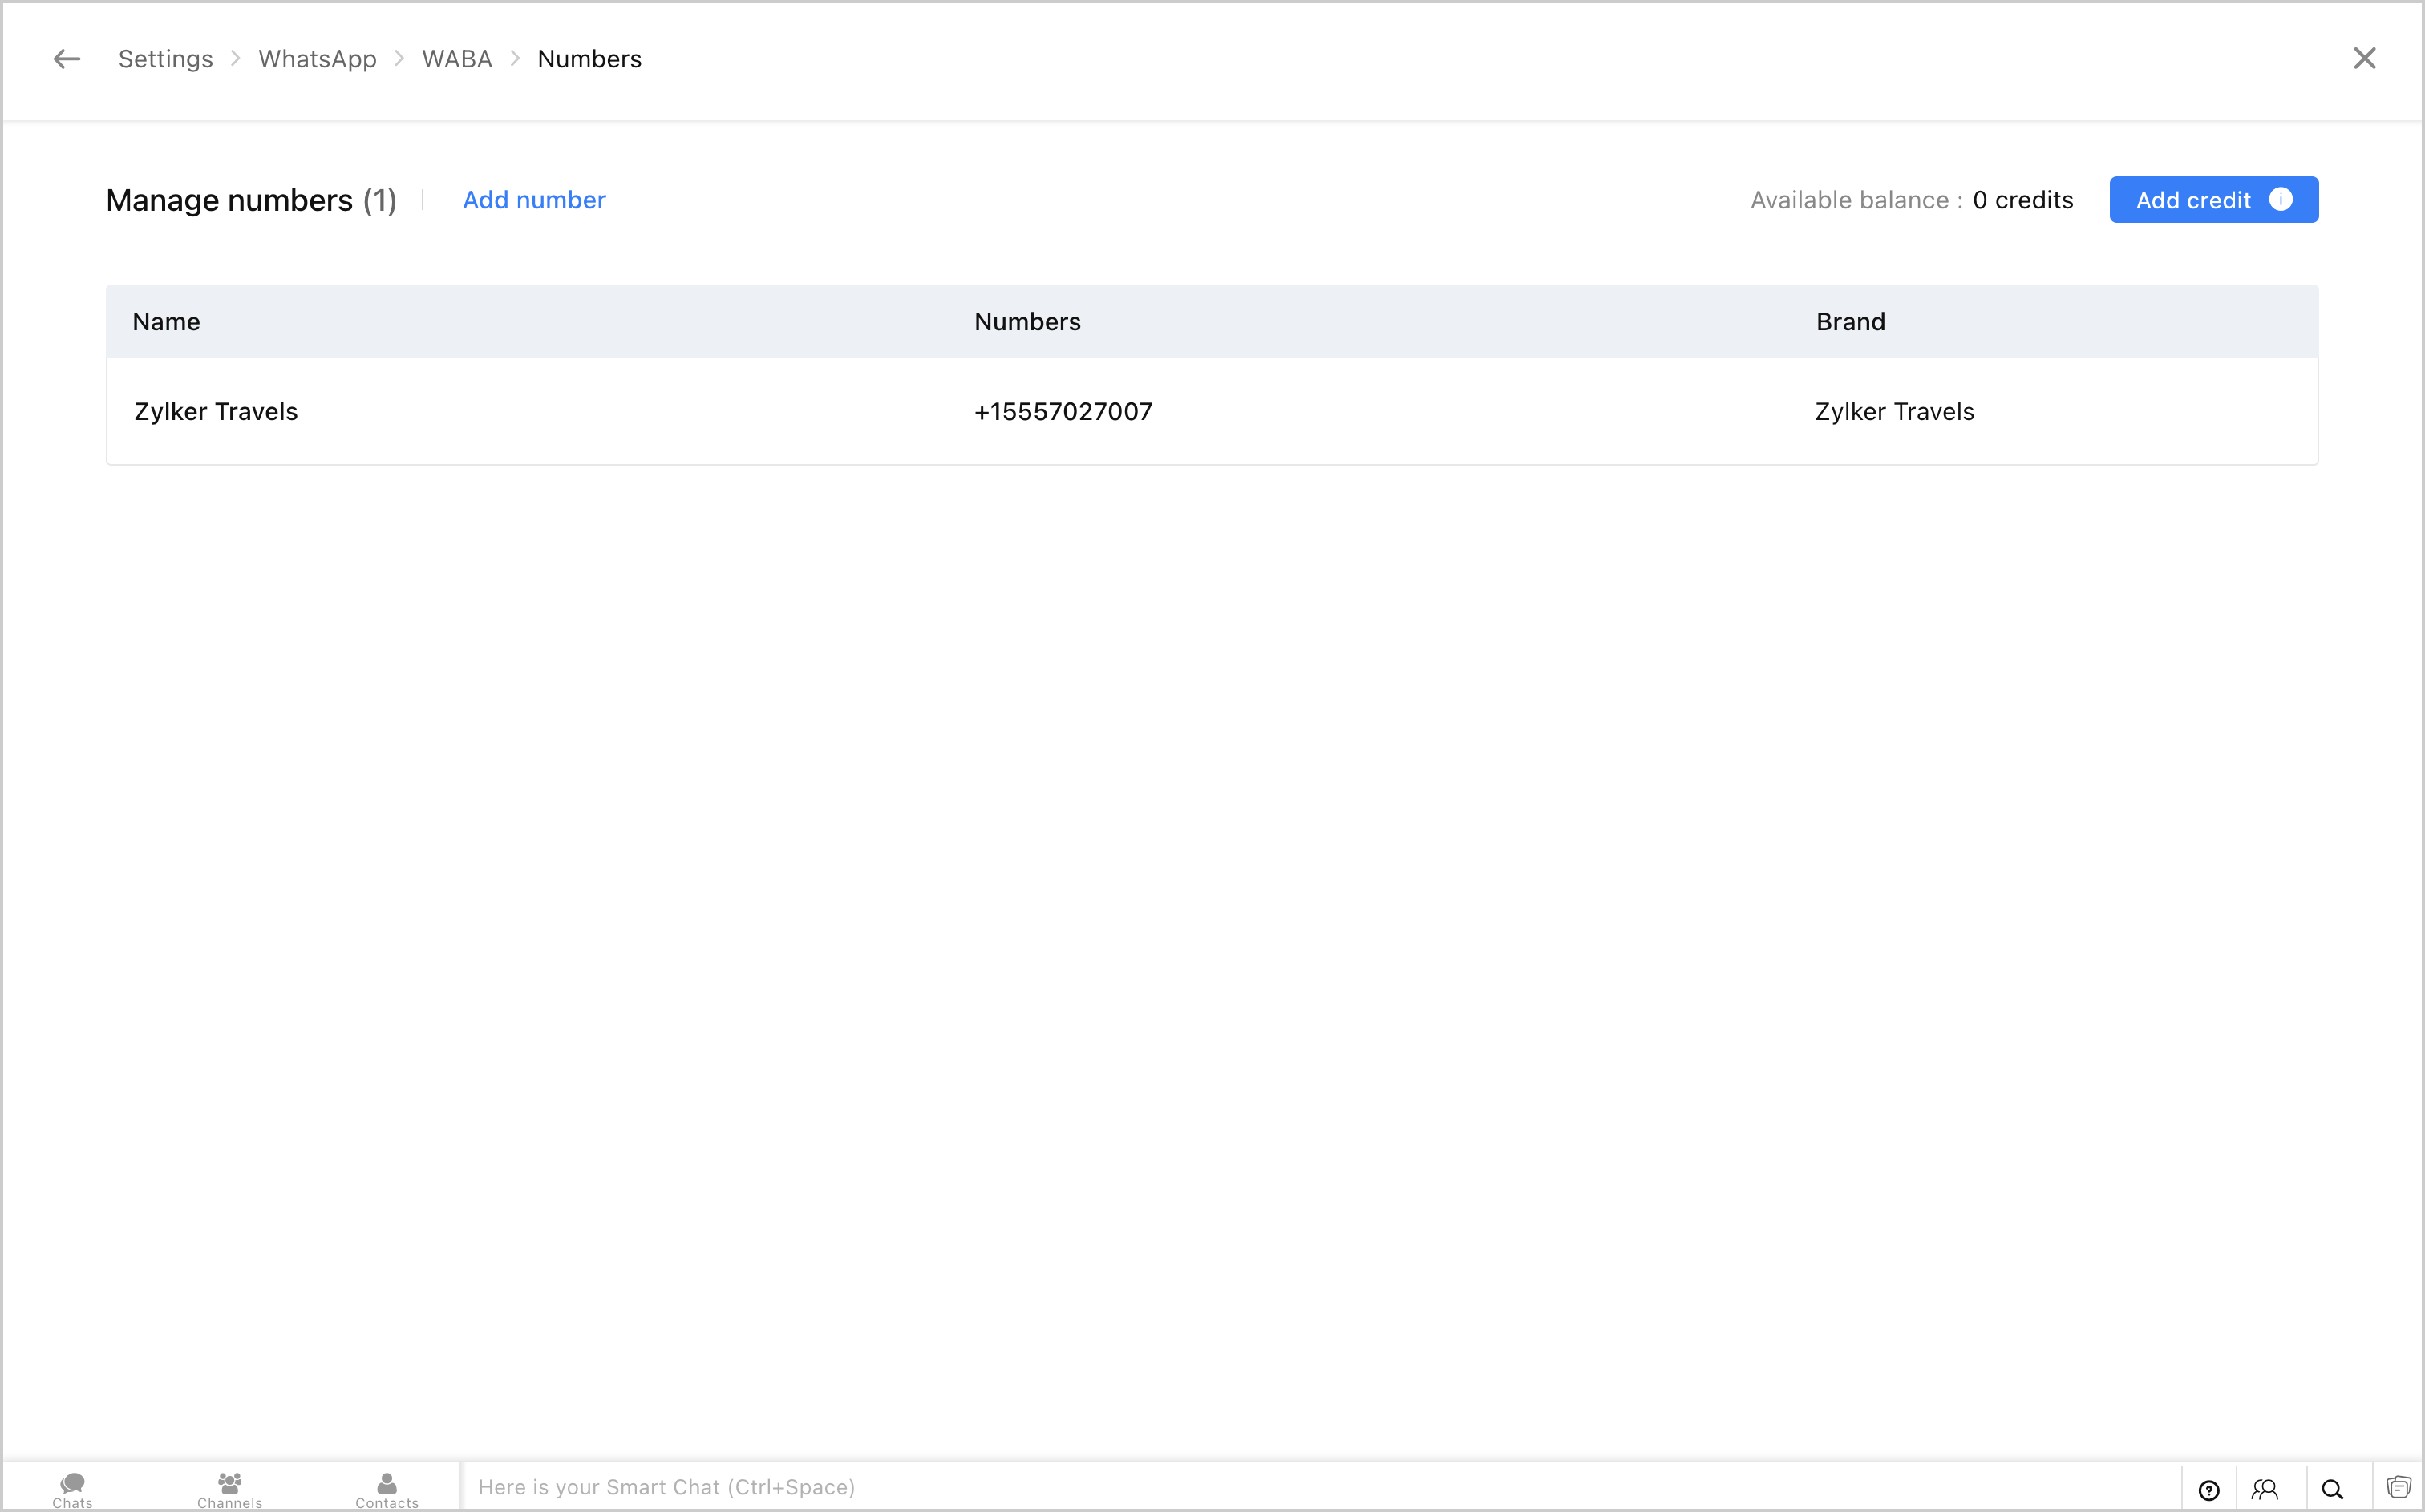
Task: Click the Numbers column header
Action: point(1027,322)
